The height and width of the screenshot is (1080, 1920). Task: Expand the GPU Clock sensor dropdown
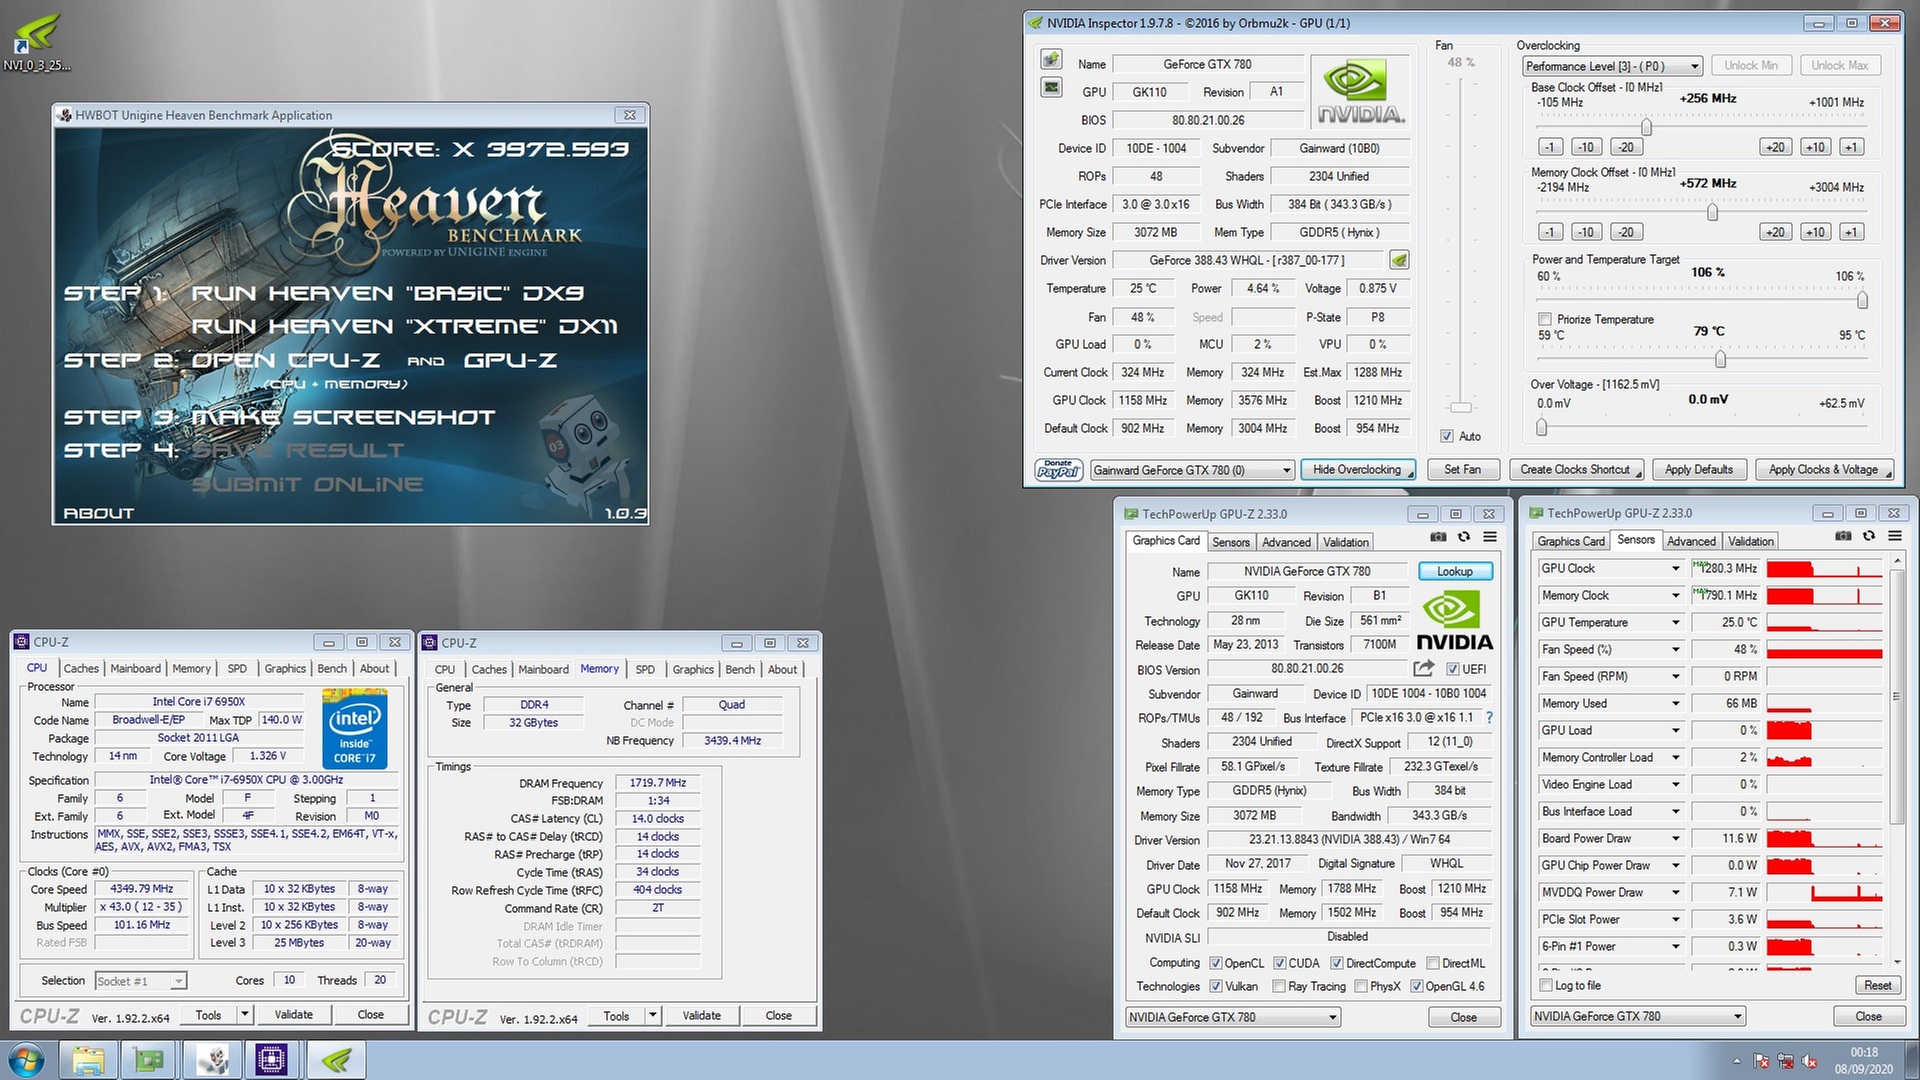(x=1676, y=568)
